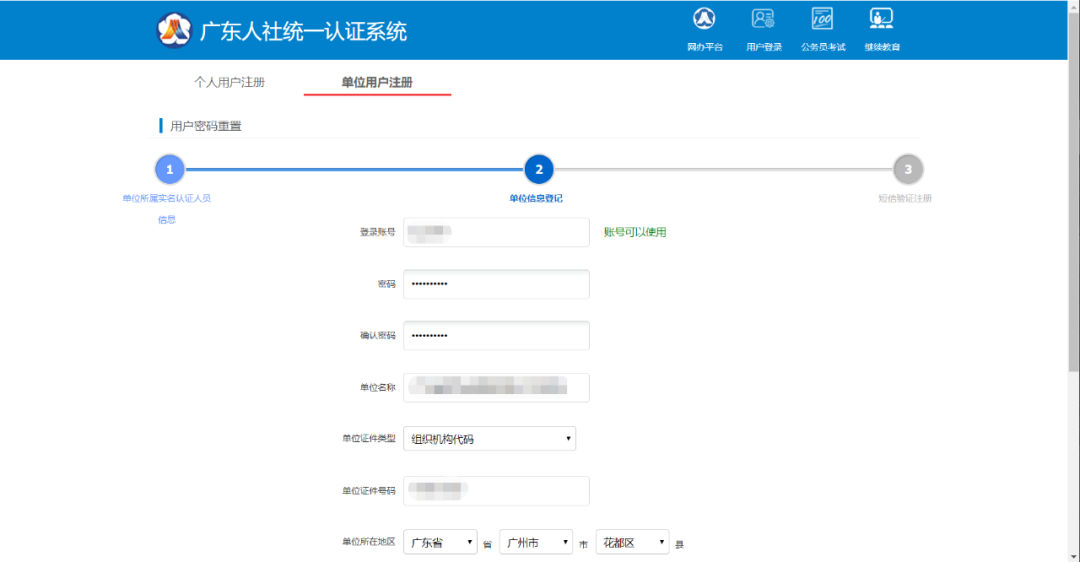This screenshot has width=1080, height=562.
Task: Select the 单位用户注册 tab
Action: (377, 82)
